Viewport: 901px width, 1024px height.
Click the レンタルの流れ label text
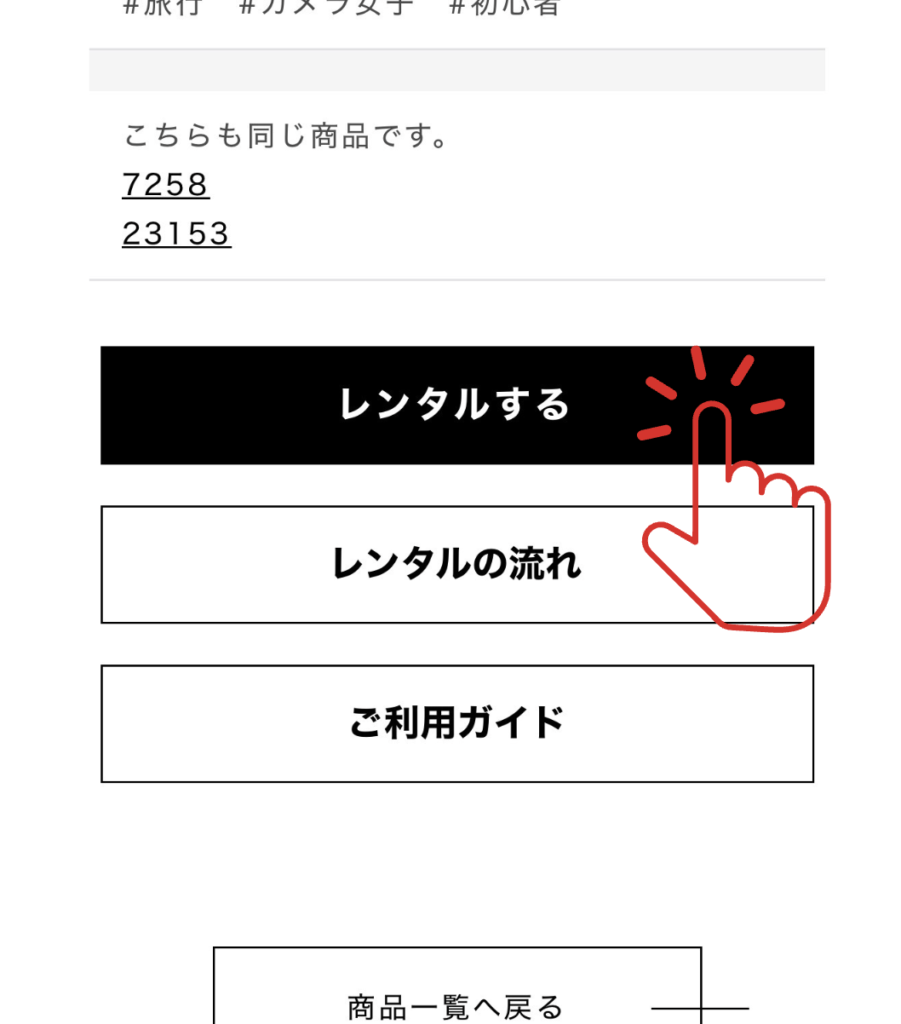click(x=456, y=564)
